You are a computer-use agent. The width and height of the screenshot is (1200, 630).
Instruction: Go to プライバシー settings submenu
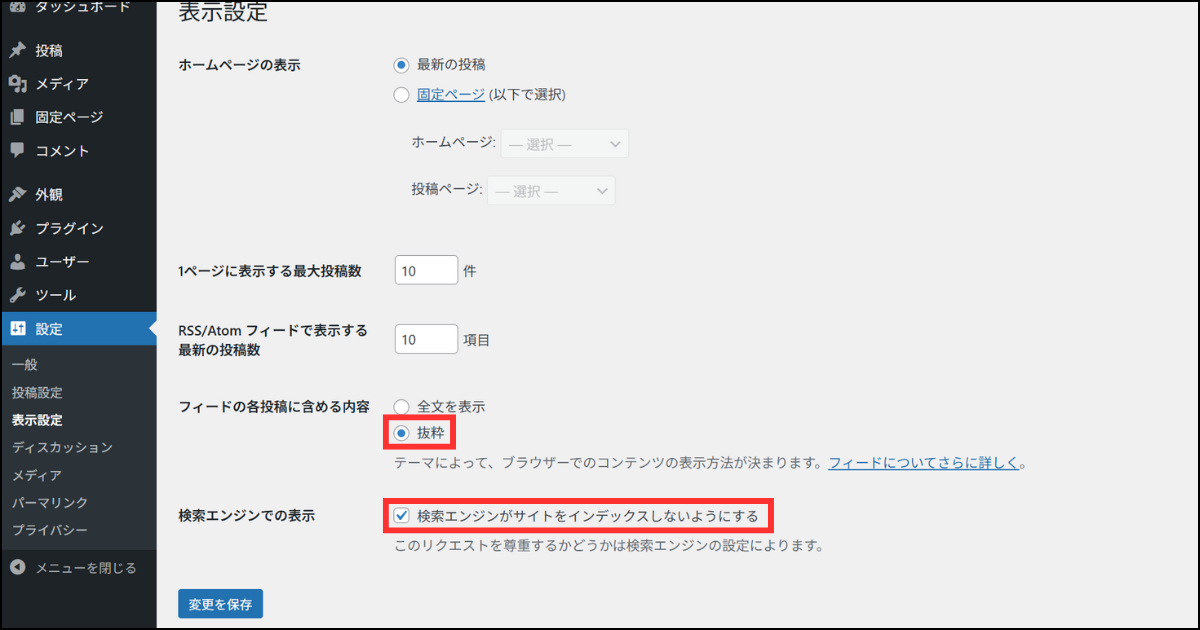click(50, 529)
